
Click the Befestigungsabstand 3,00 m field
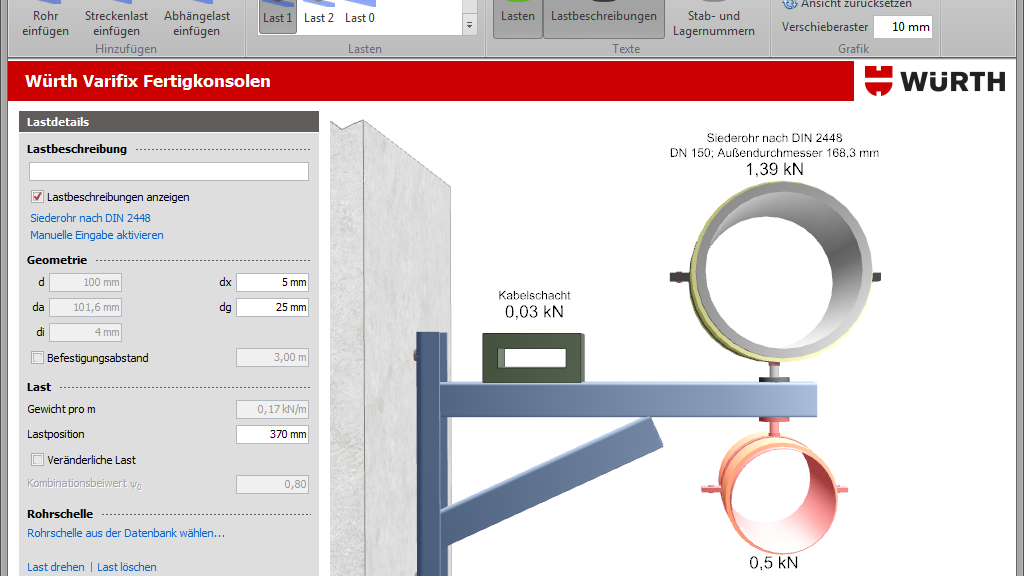click(x=272, y=357)
